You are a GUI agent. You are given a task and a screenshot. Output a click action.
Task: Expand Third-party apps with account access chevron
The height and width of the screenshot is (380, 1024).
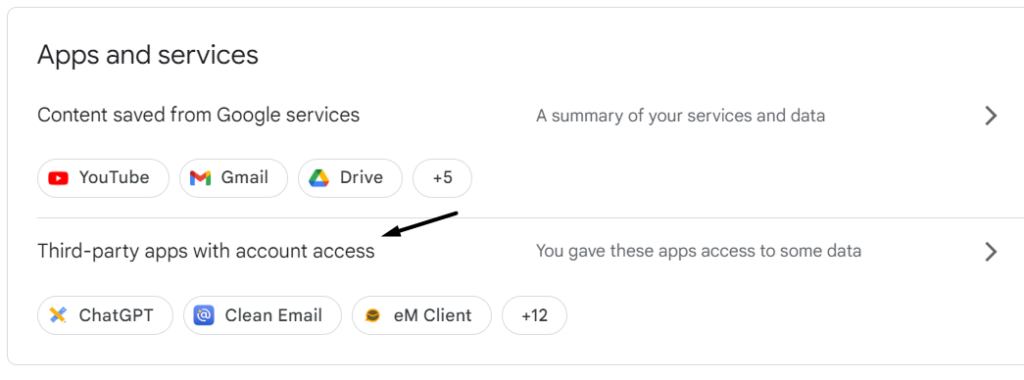coord(991,252)
